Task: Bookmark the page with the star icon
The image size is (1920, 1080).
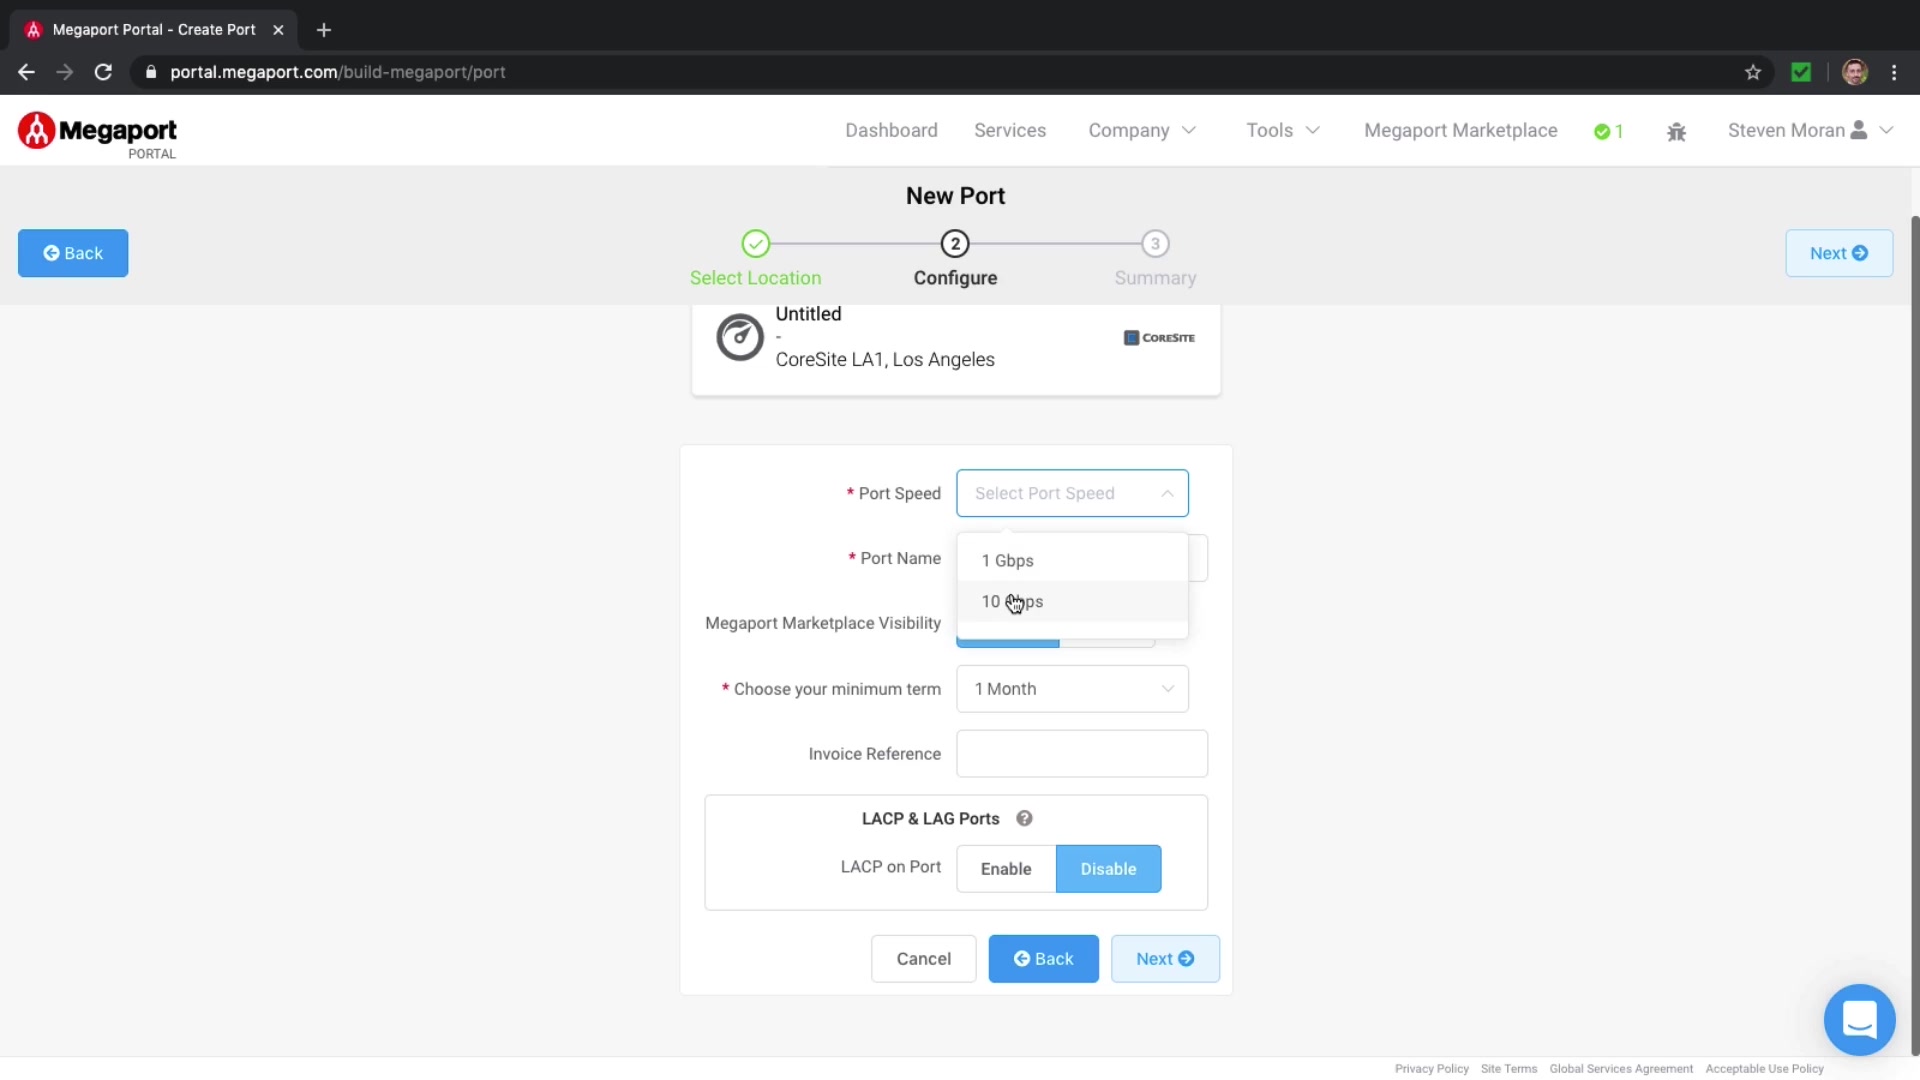Action: click(x=1753, y=72)
